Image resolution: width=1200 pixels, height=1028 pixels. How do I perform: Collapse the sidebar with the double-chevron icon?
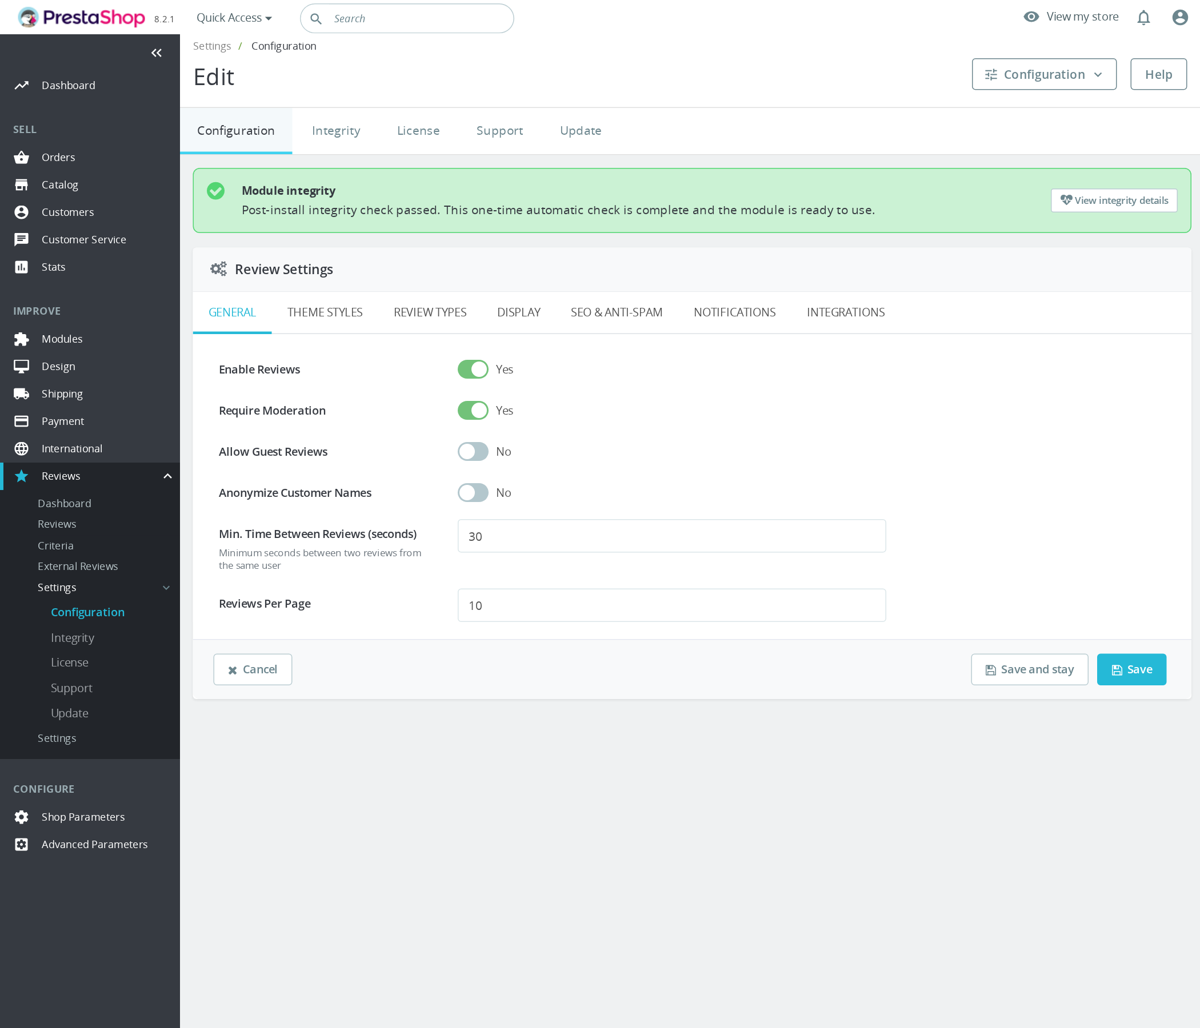(156, 53)
